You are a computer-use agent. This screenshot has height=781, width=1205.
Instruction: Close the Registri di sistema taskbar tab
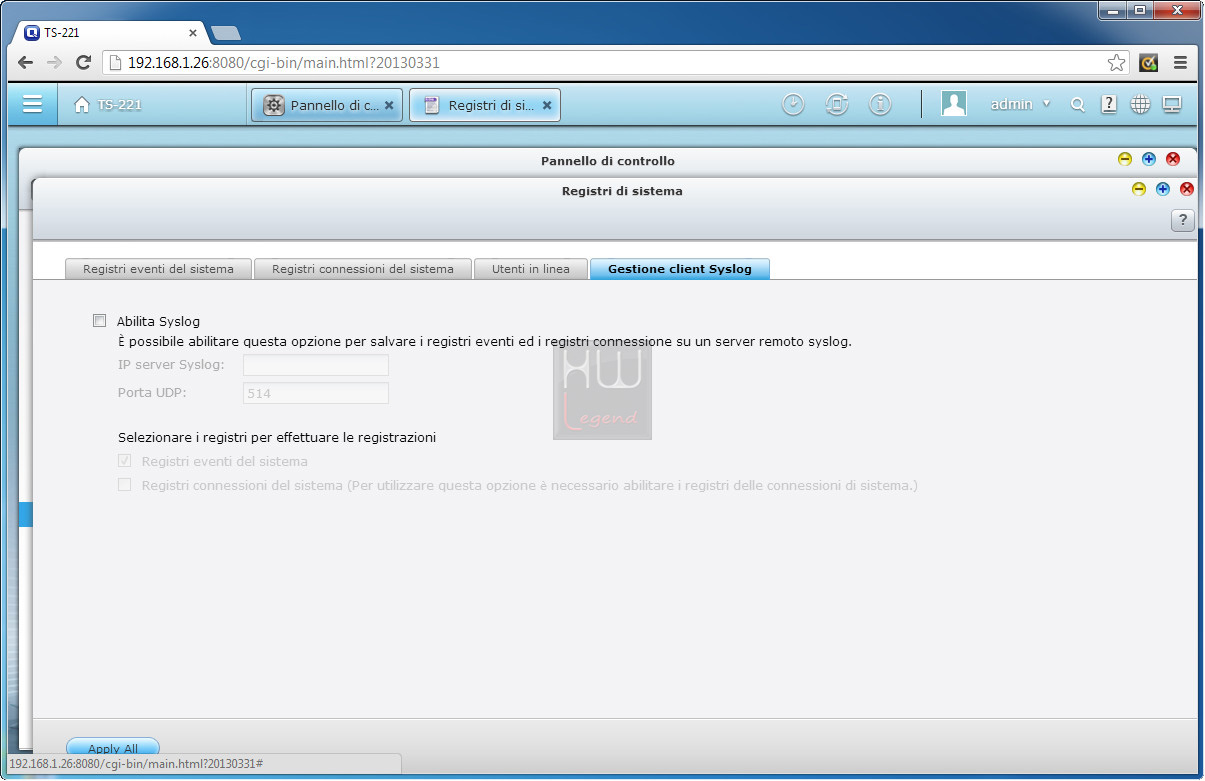click(547, 105)
